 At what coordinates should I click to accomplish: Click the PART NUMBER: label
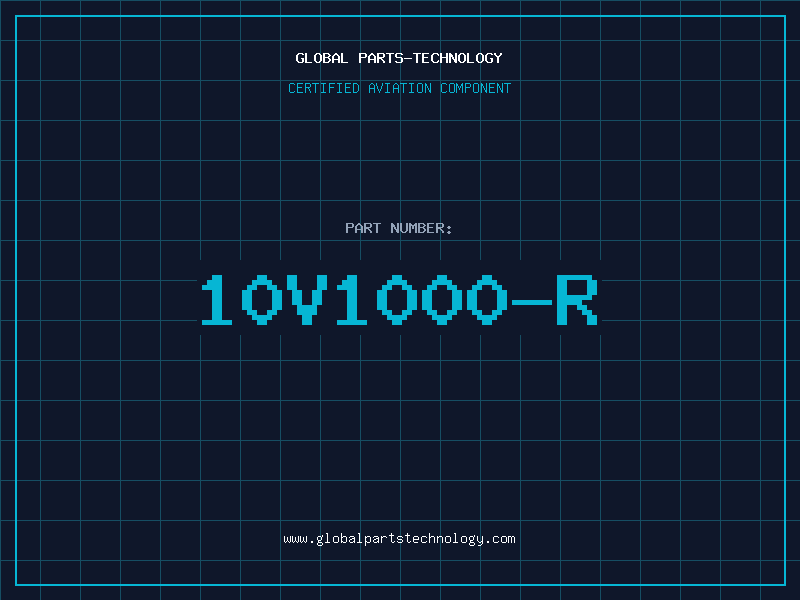(x=399, y=228)
